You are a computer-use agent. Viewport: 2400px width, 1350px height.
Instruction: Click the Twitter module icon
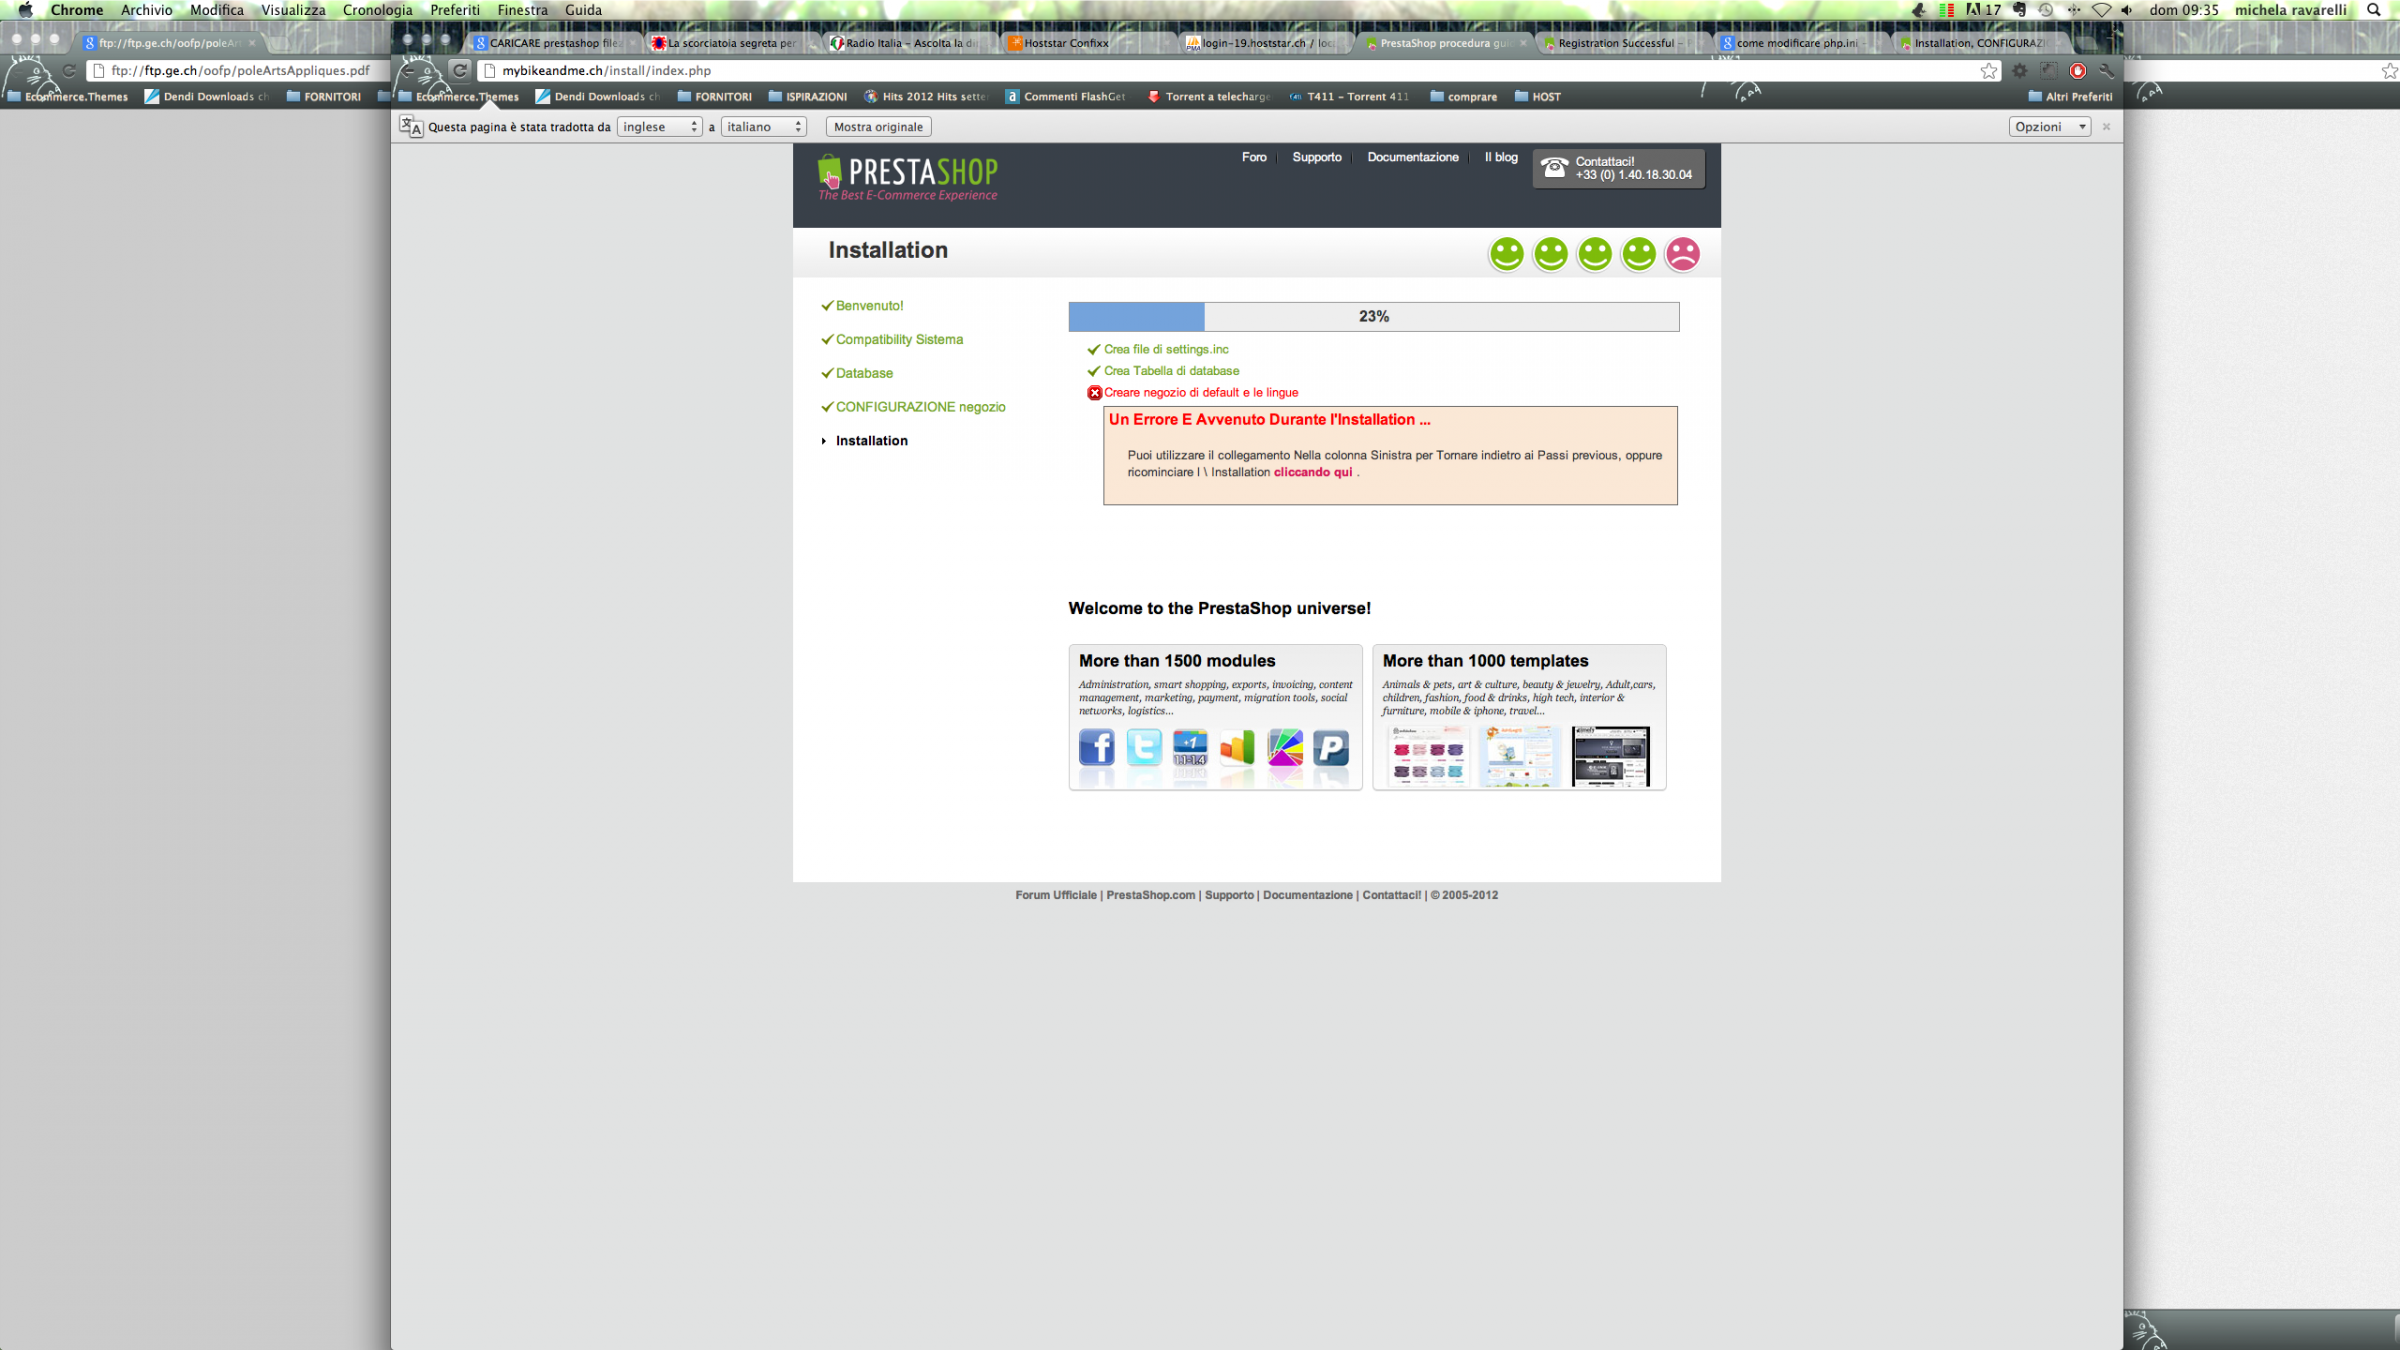1143,748
